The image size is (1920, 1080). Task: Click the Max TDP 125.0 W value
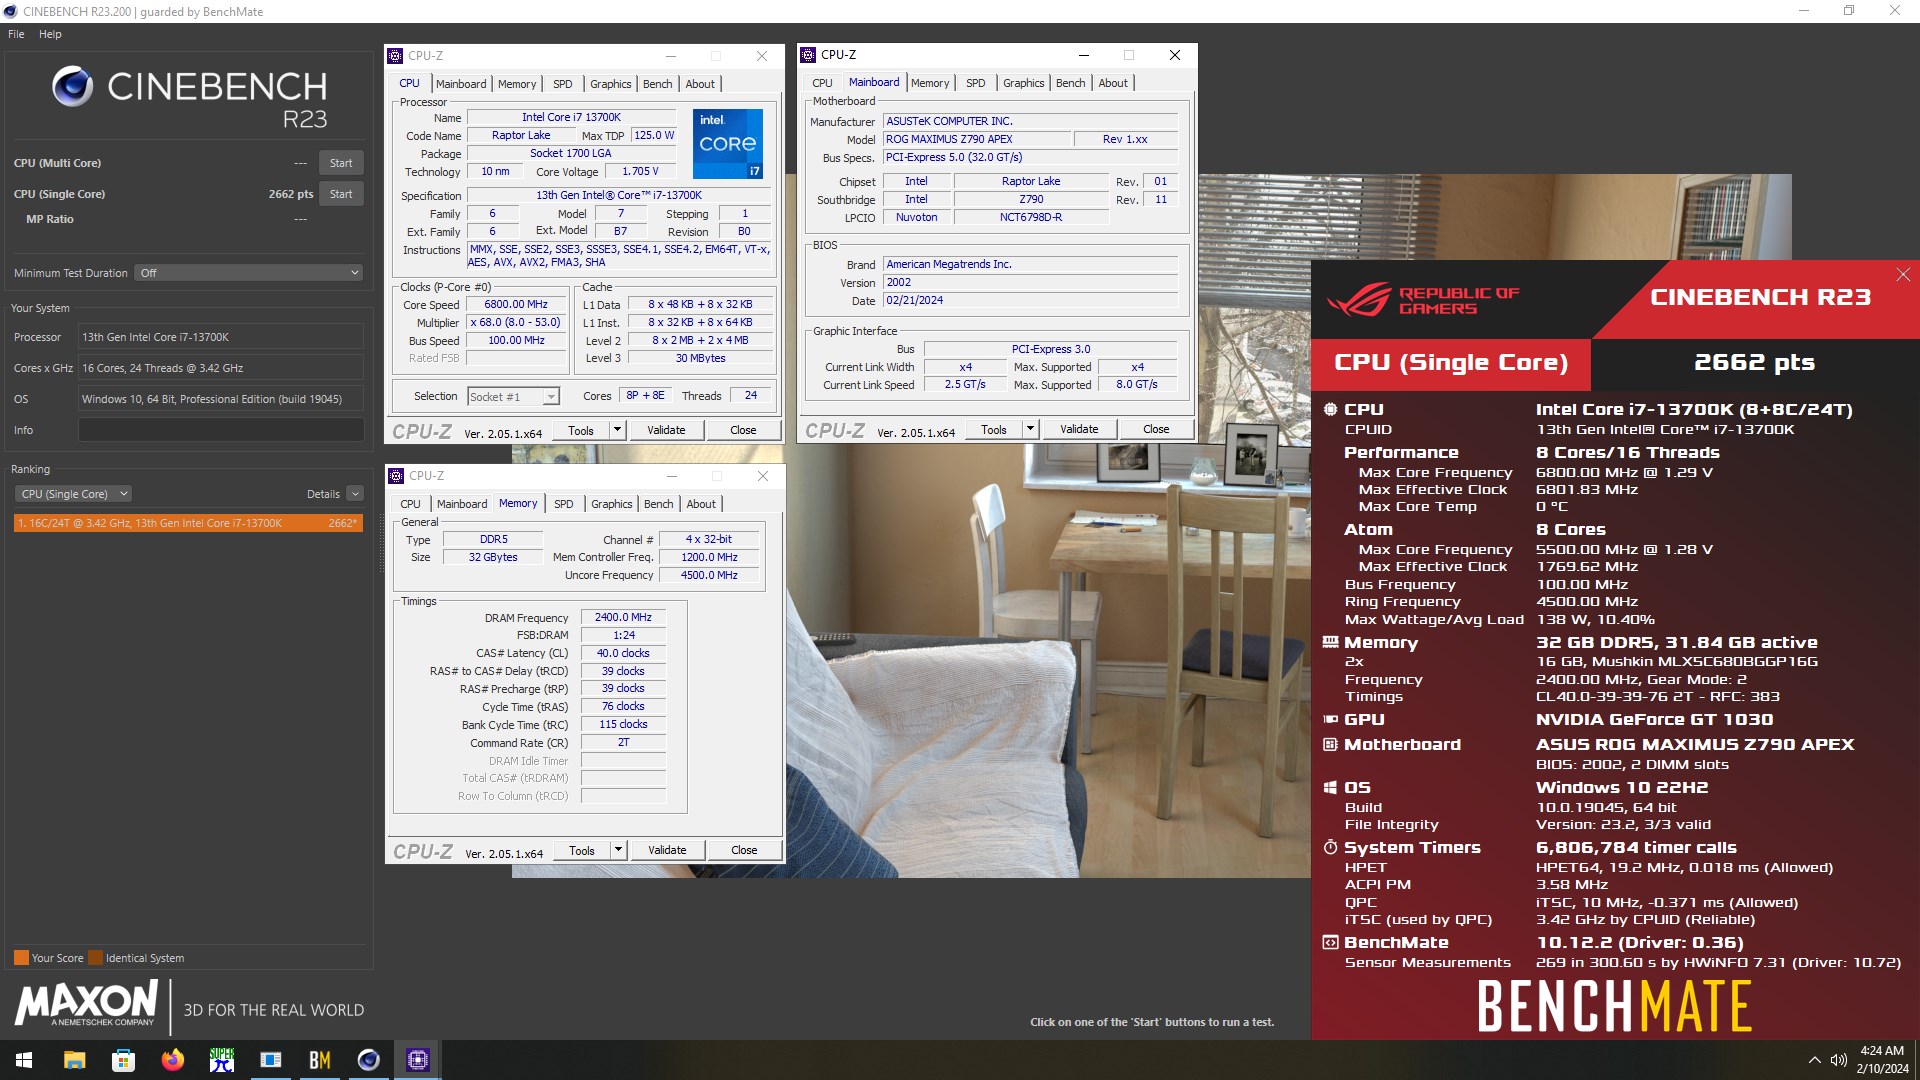tap(654, 136)
